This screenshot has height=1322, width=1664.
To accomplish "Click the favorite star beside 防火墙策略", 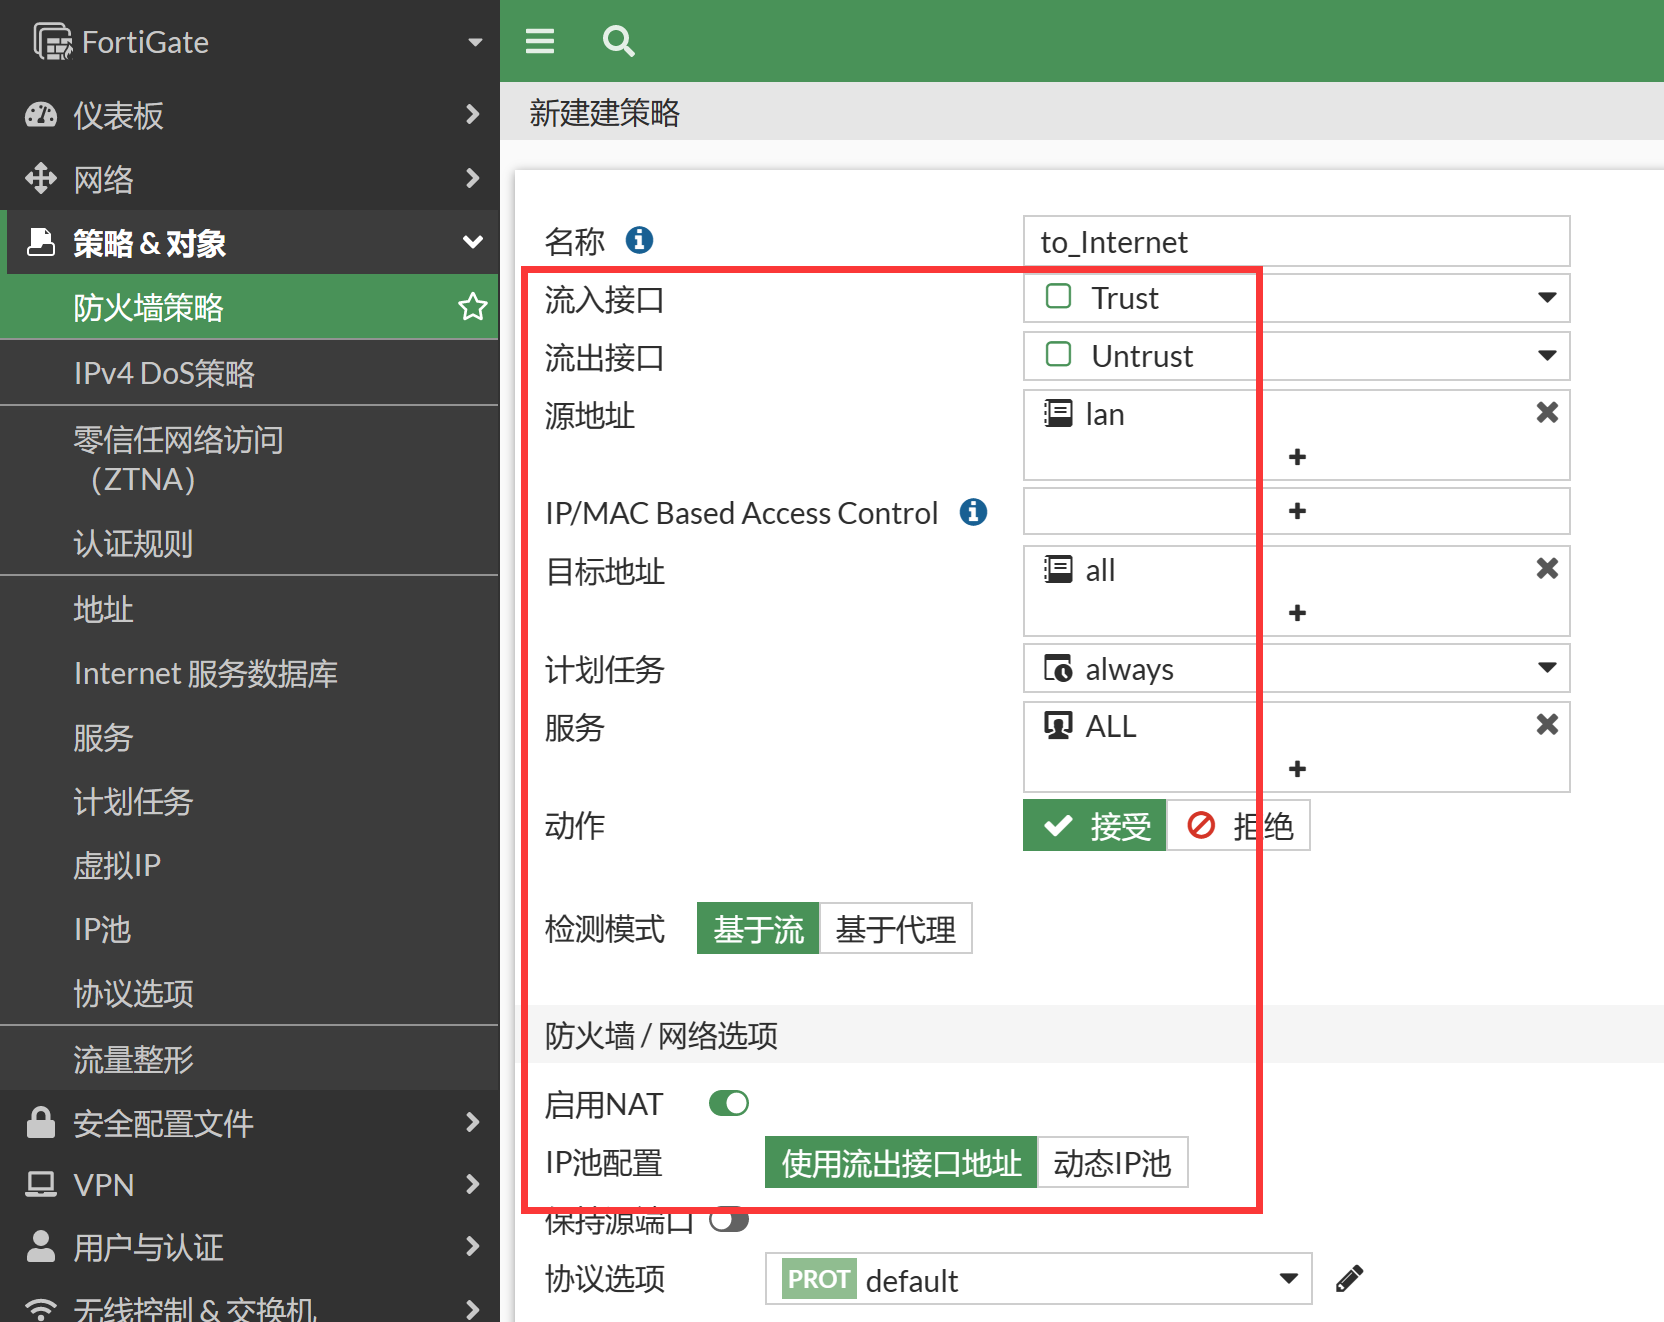I will pyautogui.click(x=472, y=307).
